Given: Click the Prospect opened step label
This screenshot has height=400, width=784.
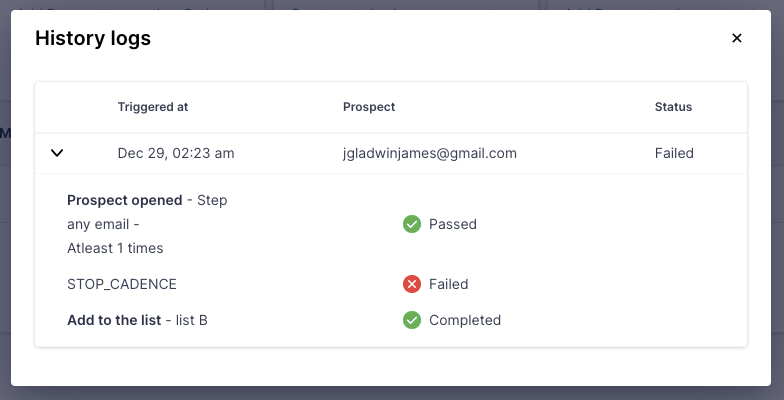Looking at the screenshot, I should tap(125, 200).
